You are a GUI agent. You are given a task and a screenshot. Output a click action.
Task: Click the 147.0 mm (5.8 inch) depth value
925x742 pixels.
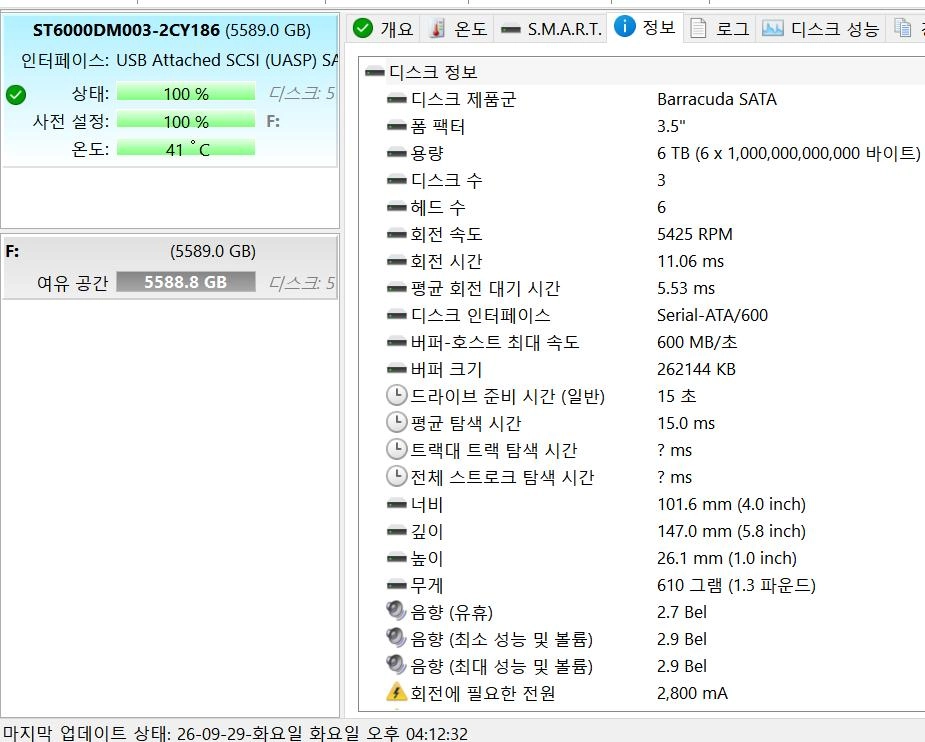[x=732, y=532]
